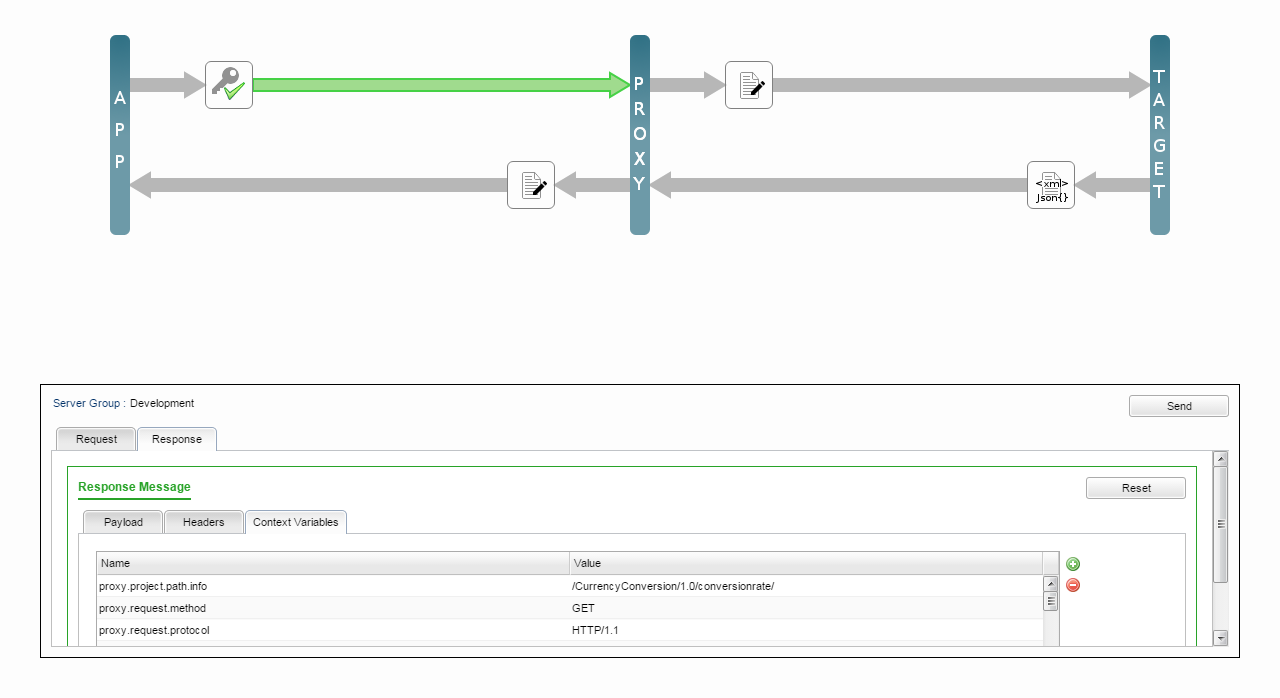
Task: Click the Verify API Key policy icon
Action: 229,85
